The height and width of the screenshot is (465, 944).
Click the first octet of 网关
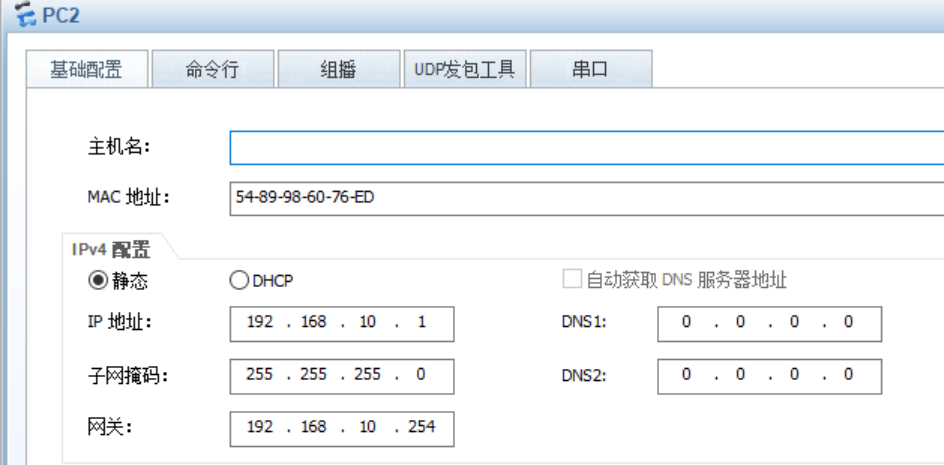pyautogui.click(x=259, y=427)
